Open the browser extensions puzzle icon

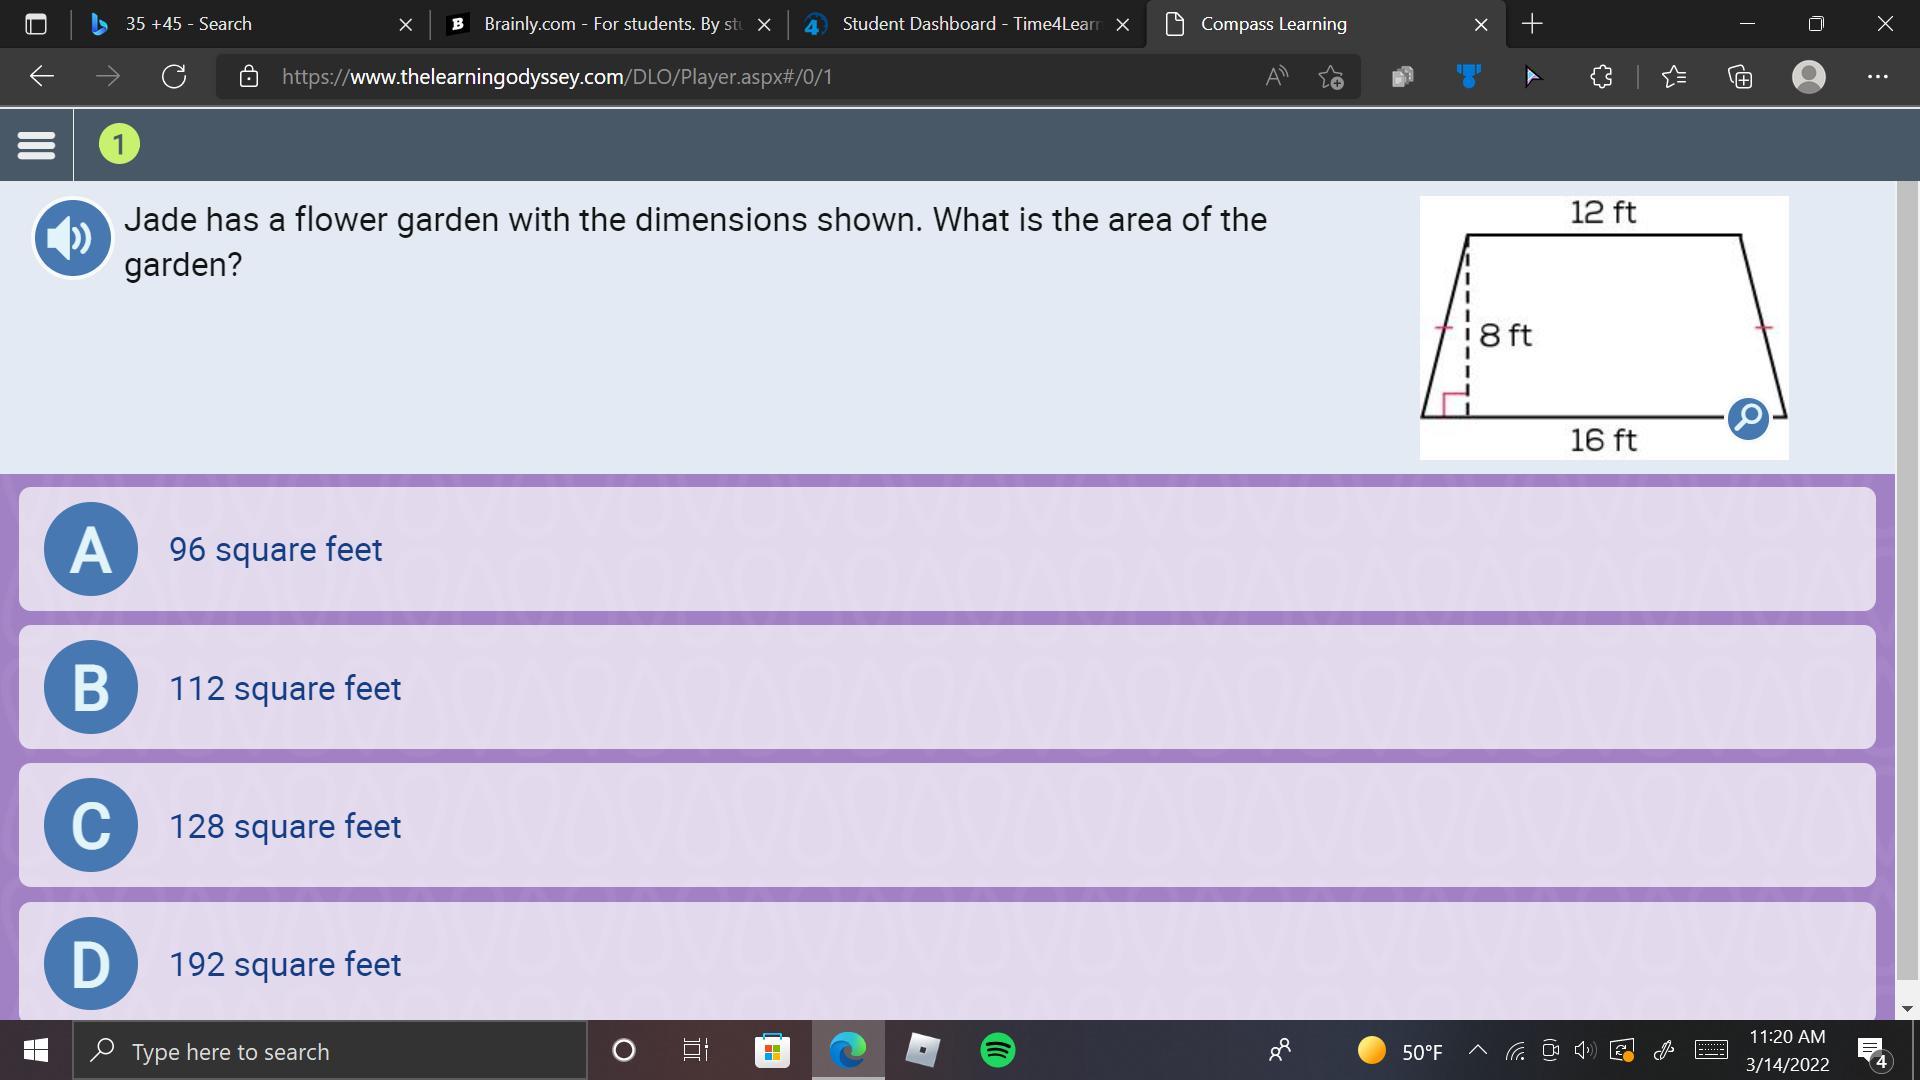point(1601,77)
